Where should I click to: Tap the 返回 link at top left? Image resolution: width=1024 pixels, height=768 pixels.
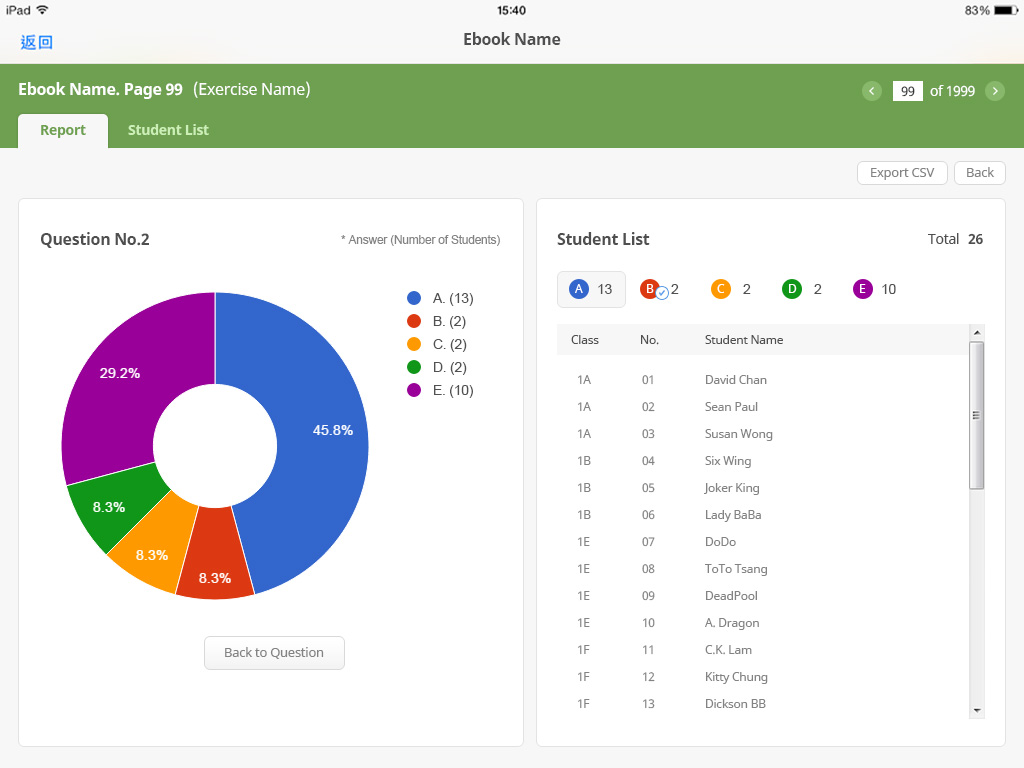[37, 41]
